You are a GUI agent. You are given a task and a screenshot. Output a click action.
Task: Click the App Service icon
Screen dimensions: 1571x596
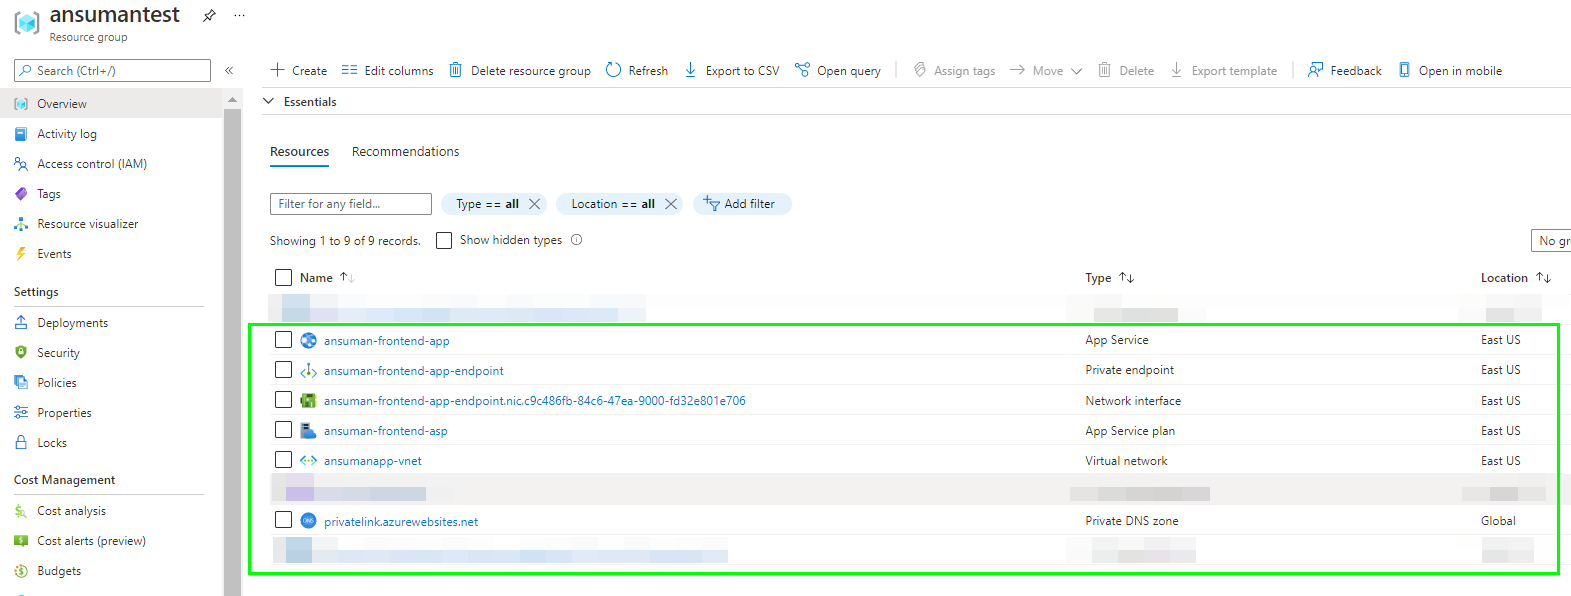pyautogui.click(x=308, y=340)
